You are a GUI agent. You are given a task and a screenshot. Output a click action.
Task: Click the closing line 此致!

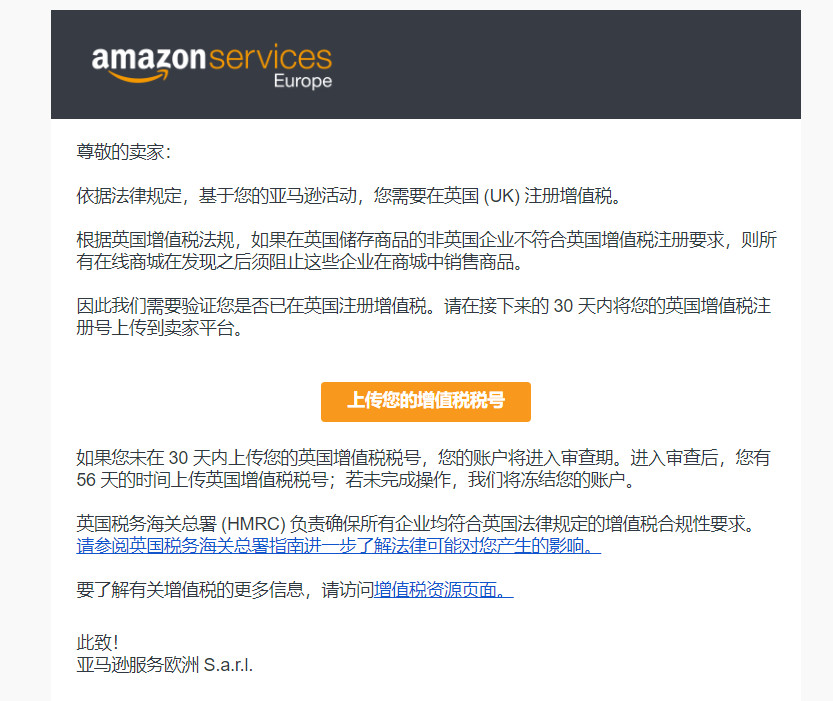click(x=98, y=642)
